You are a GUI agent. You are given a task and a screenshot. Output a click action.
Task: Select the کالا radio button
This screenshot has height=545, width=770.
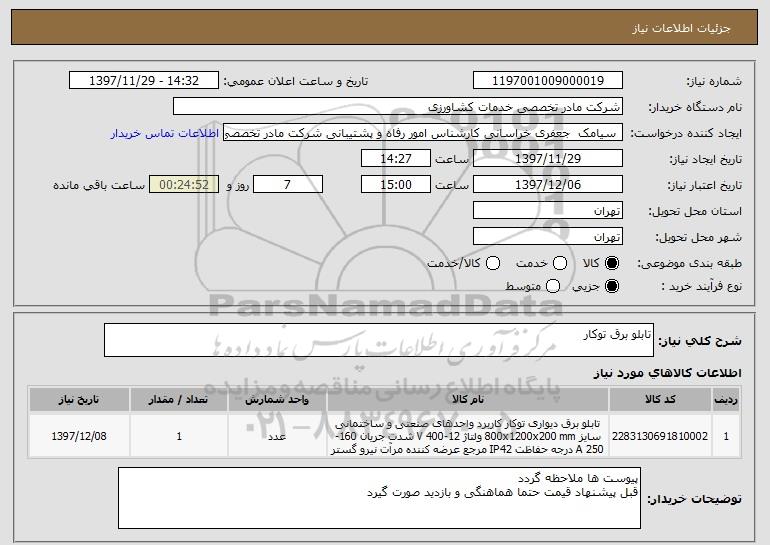pyautogui.click(x=612, y=264)
